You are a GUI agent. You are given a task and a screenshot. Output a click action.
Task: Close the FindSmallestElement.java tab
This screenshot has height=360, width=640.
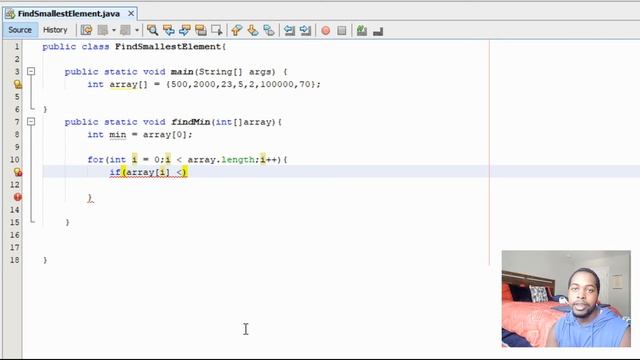(131, 13)
